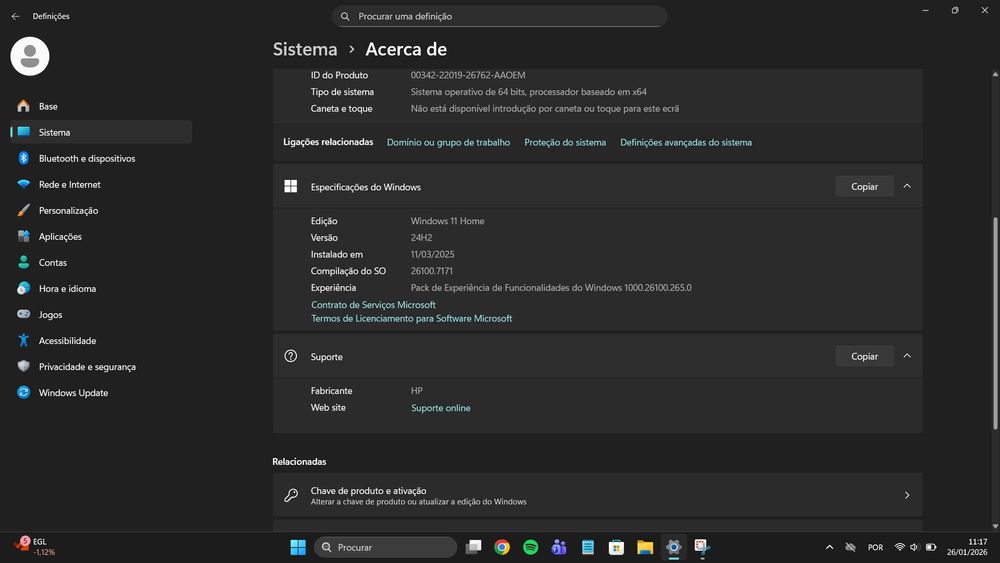Open File Explorer from the taskbar
Image resolution: width=1000 pixels, height=563 pixels.
[645, 547]
